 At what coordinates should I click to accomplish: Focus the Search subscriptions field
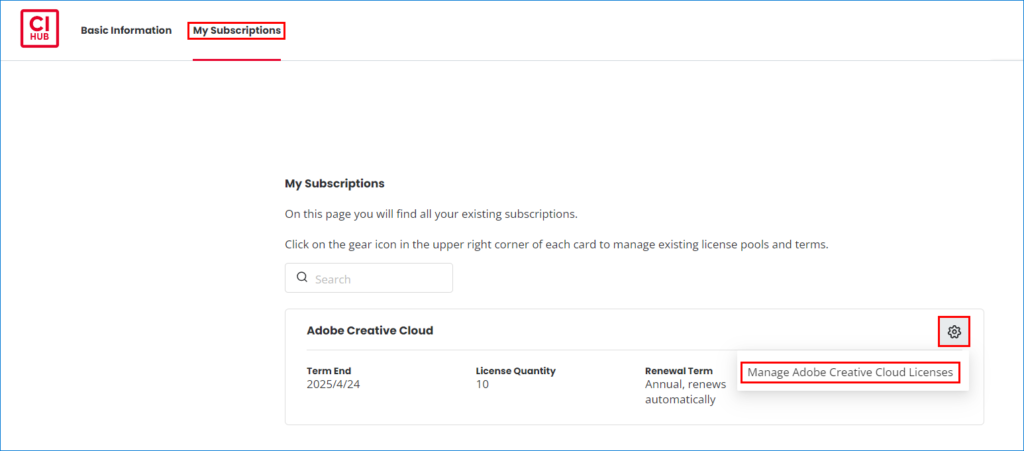pos(369,278)
